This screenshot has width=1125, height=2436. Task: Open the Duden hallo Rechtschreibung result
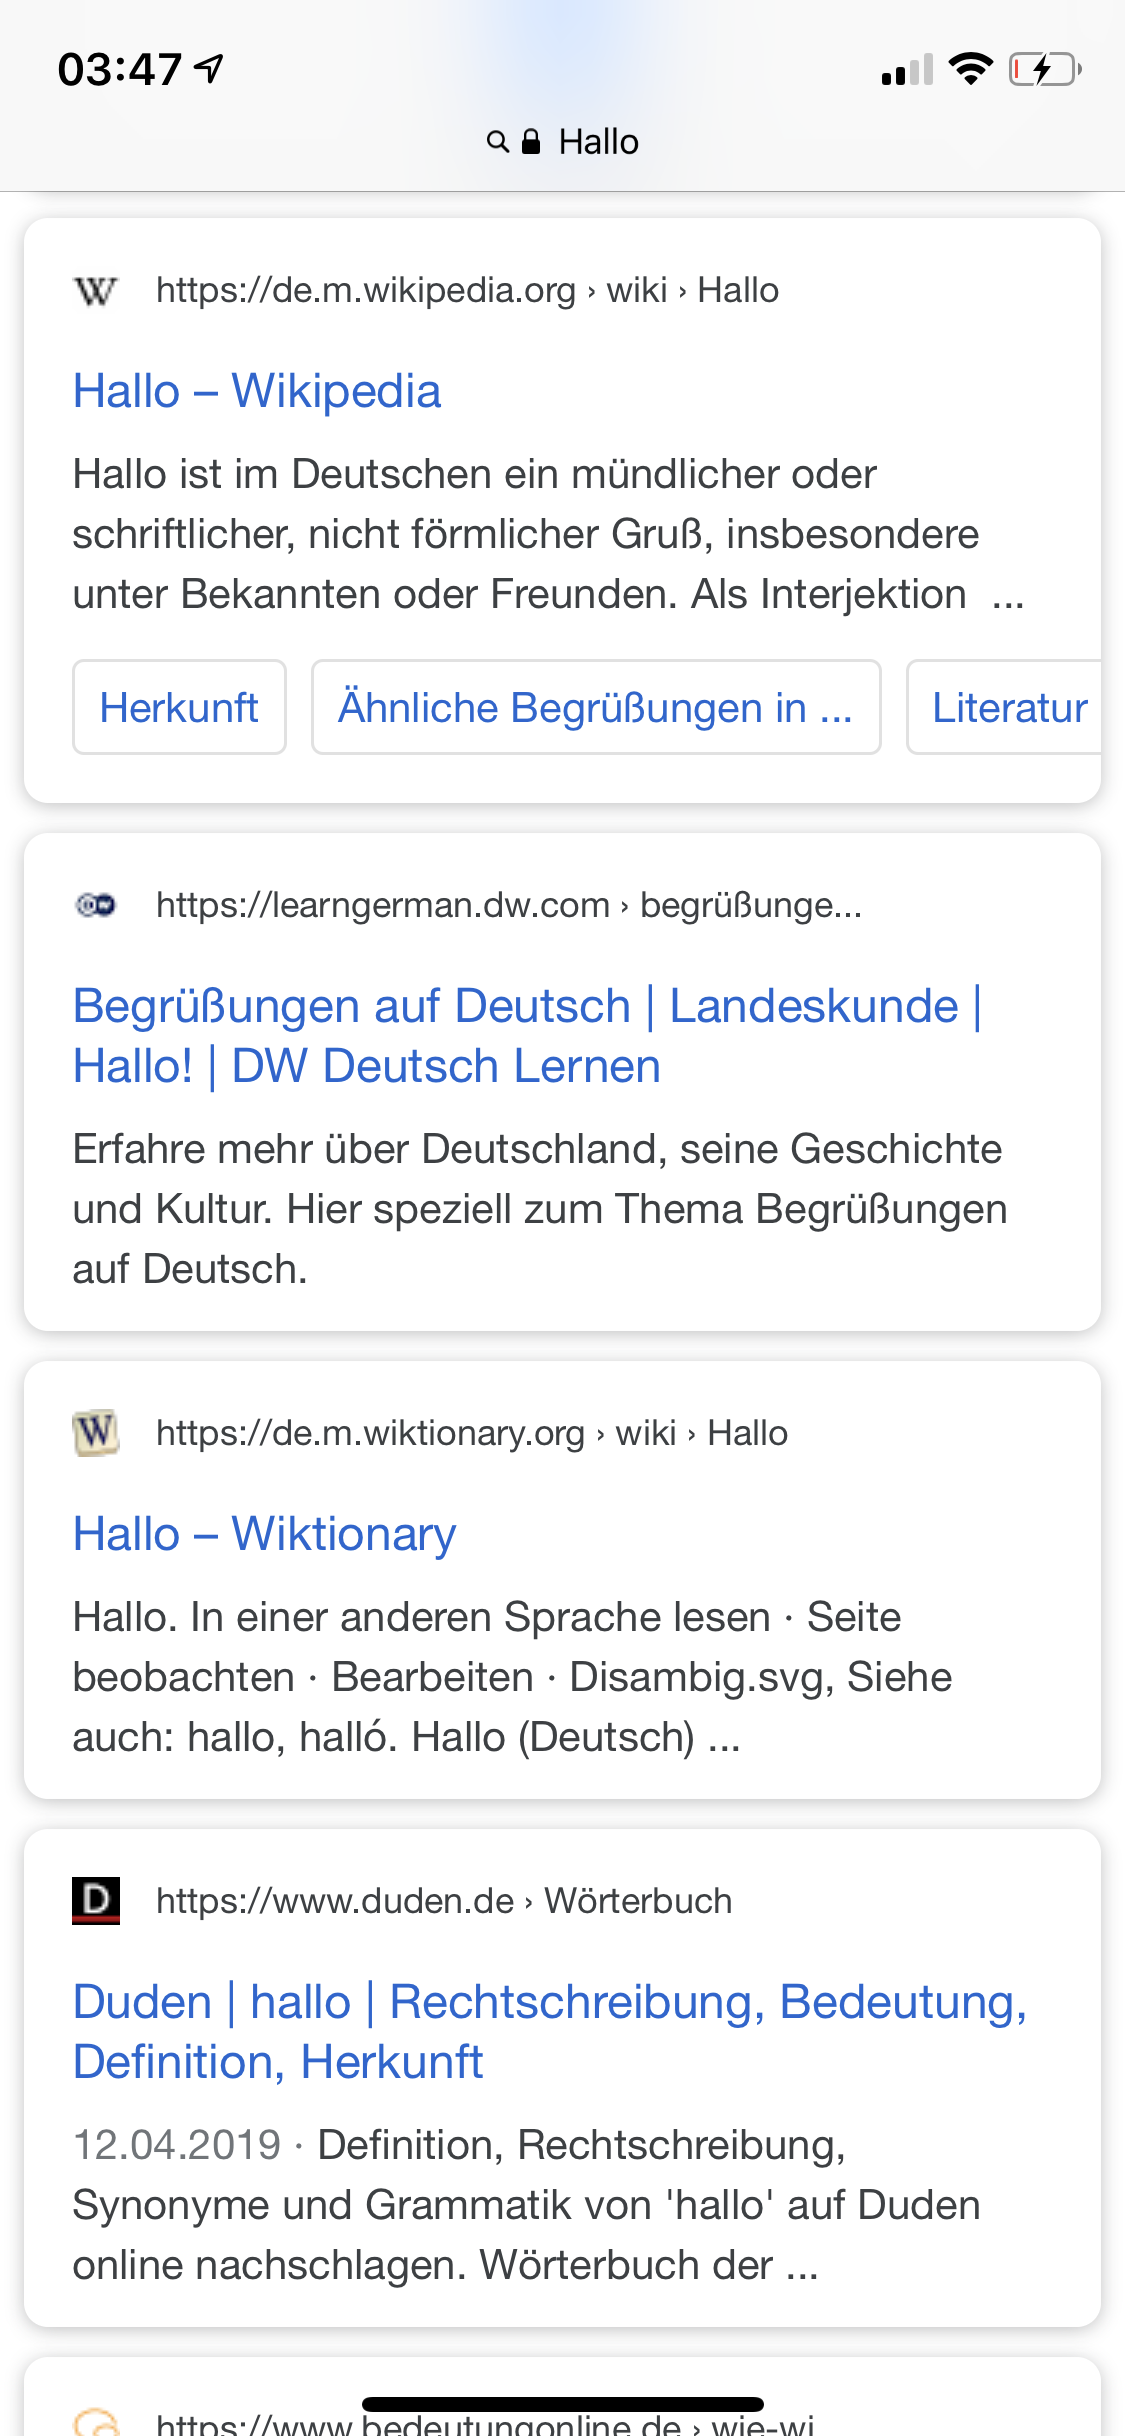tap(549, 2031)
